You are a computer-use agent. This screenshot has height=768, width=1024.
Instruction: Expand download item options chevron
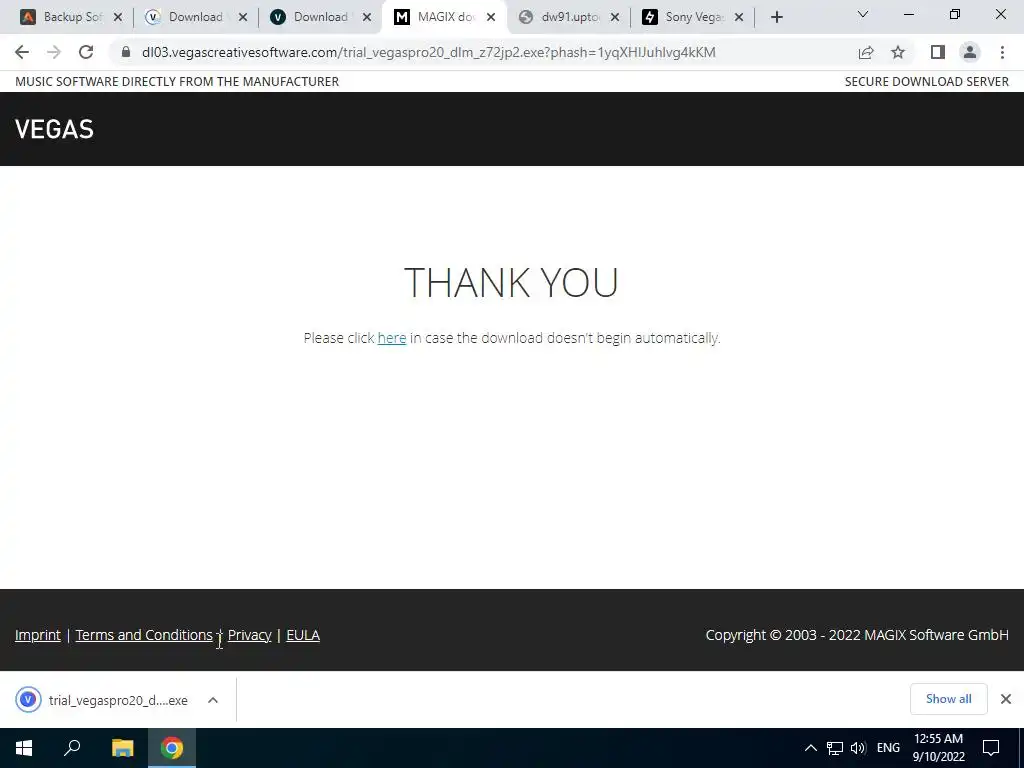pyautogui.click(x=212, y=700)
